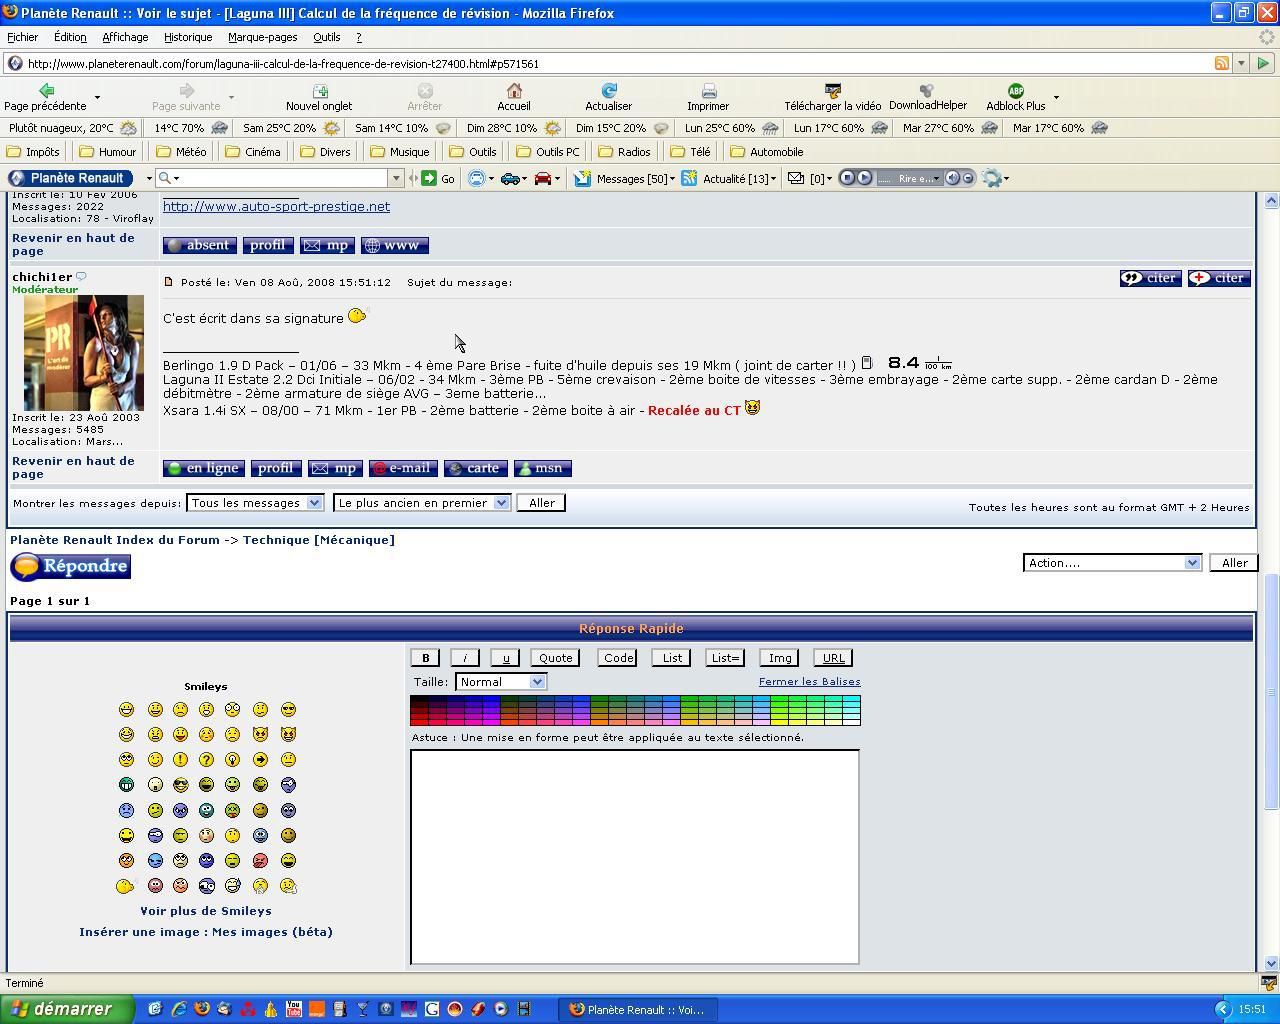Open the Fichier menu
1280x1024 pixels.
[22, 37]
